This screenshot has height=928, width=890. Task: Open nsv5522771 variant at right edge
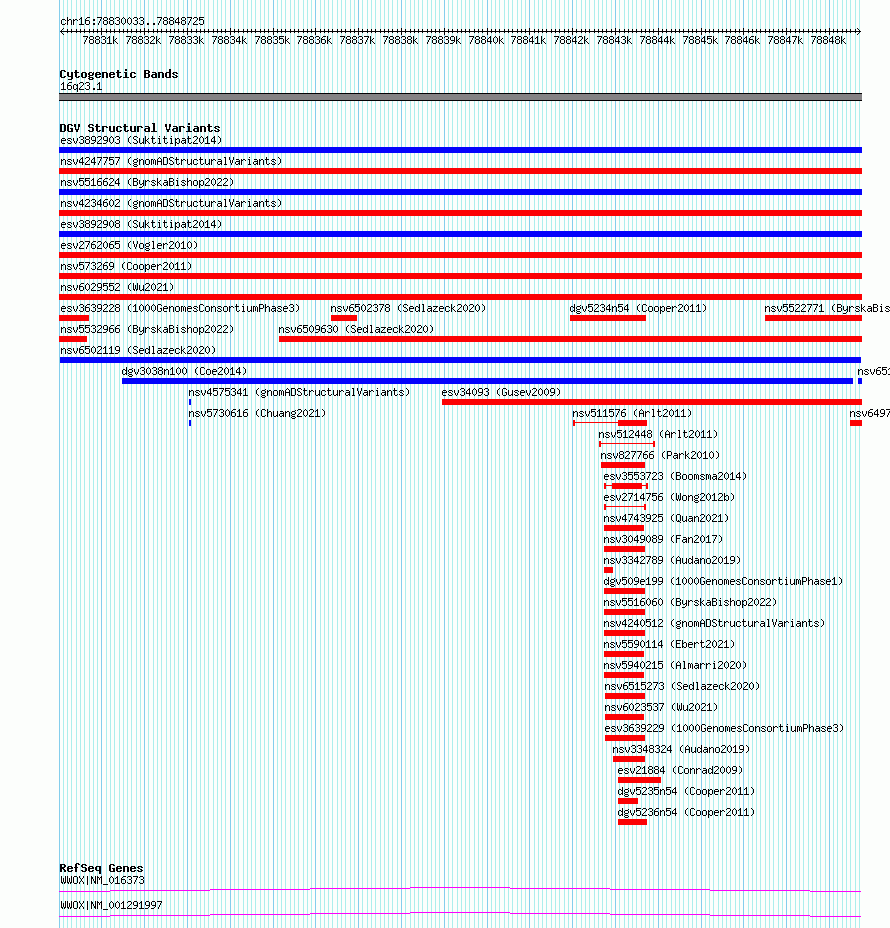[x=827, y=308]
